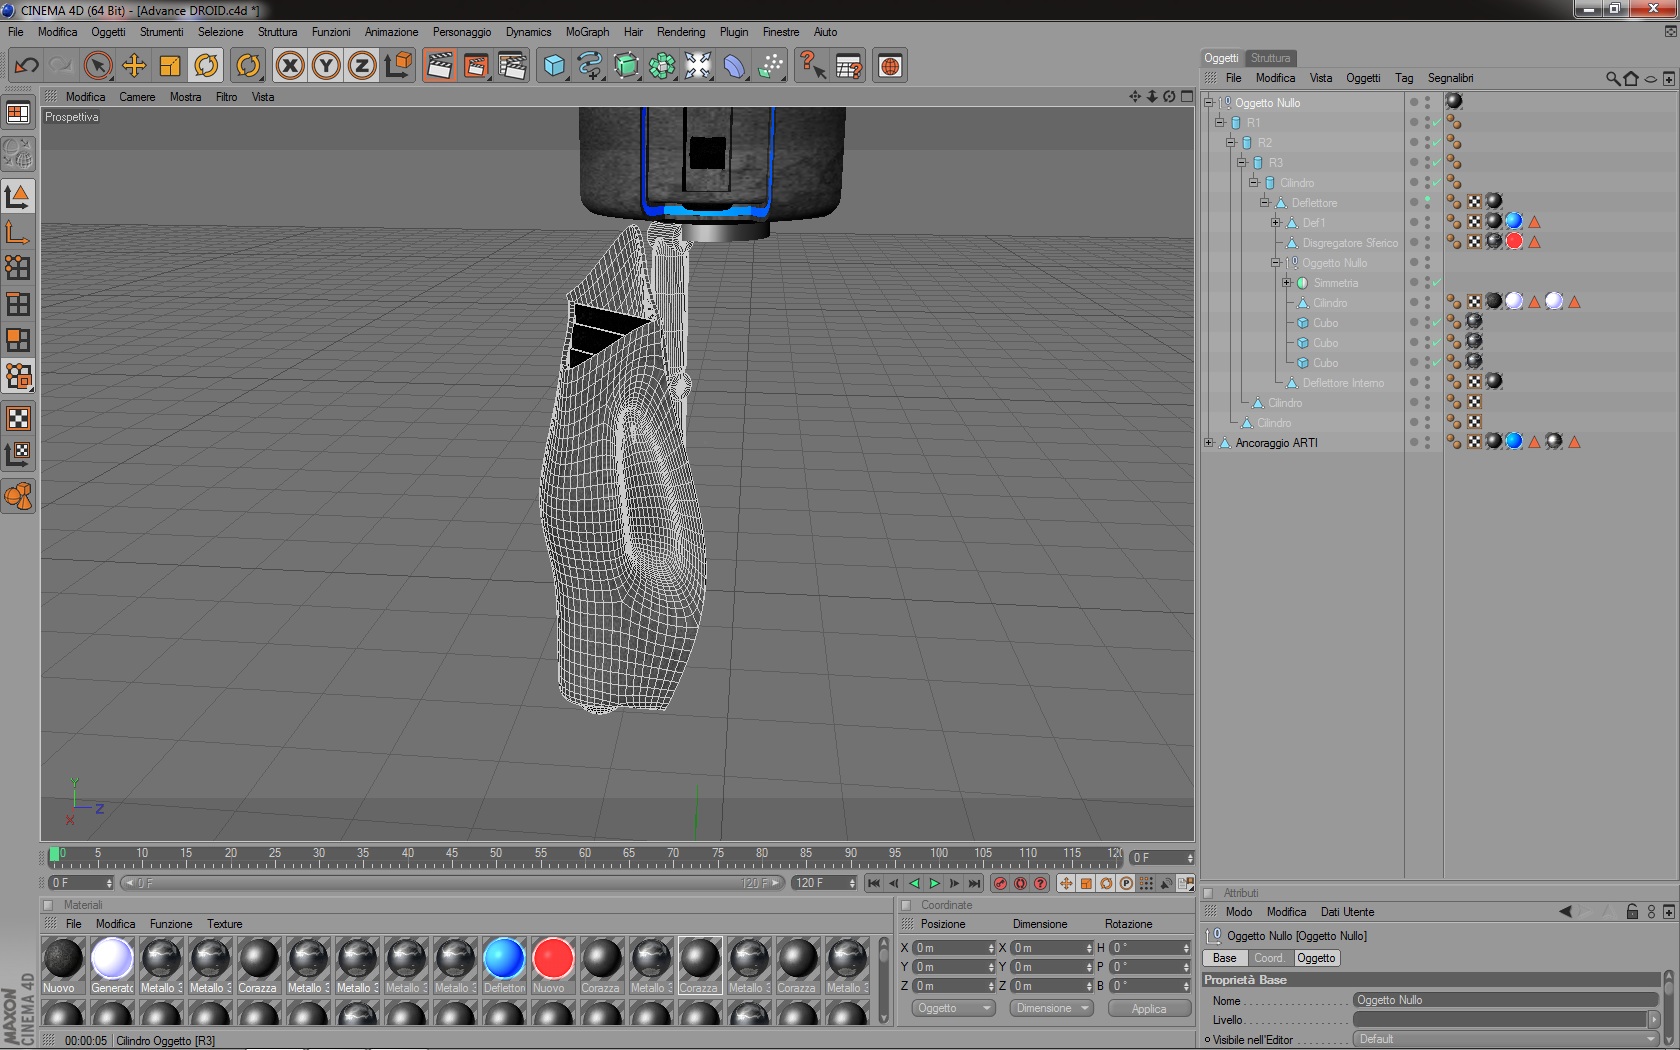Switch the coordinate system icon
The width and height of the screenshot is (1680, 1050).
pyautogui.click(x=398, y=66)
